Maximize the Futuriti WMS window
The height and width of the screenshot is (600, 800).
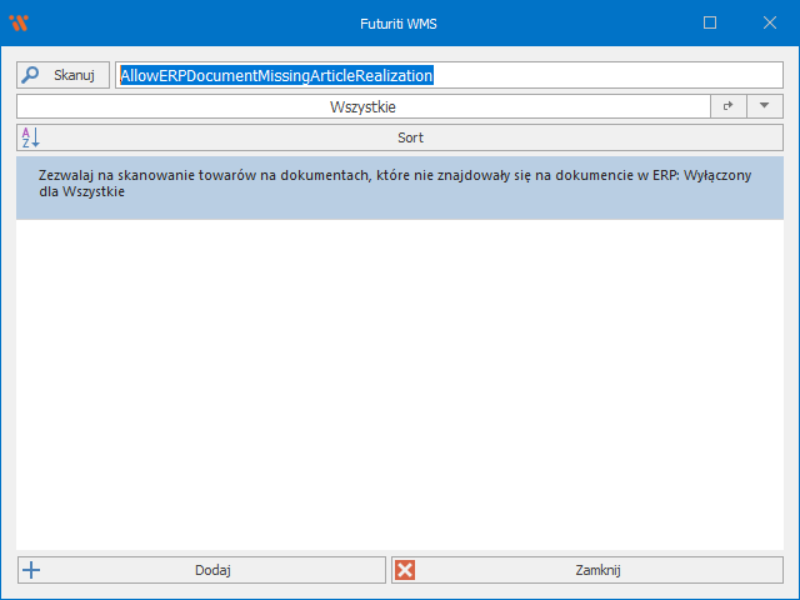710,23
